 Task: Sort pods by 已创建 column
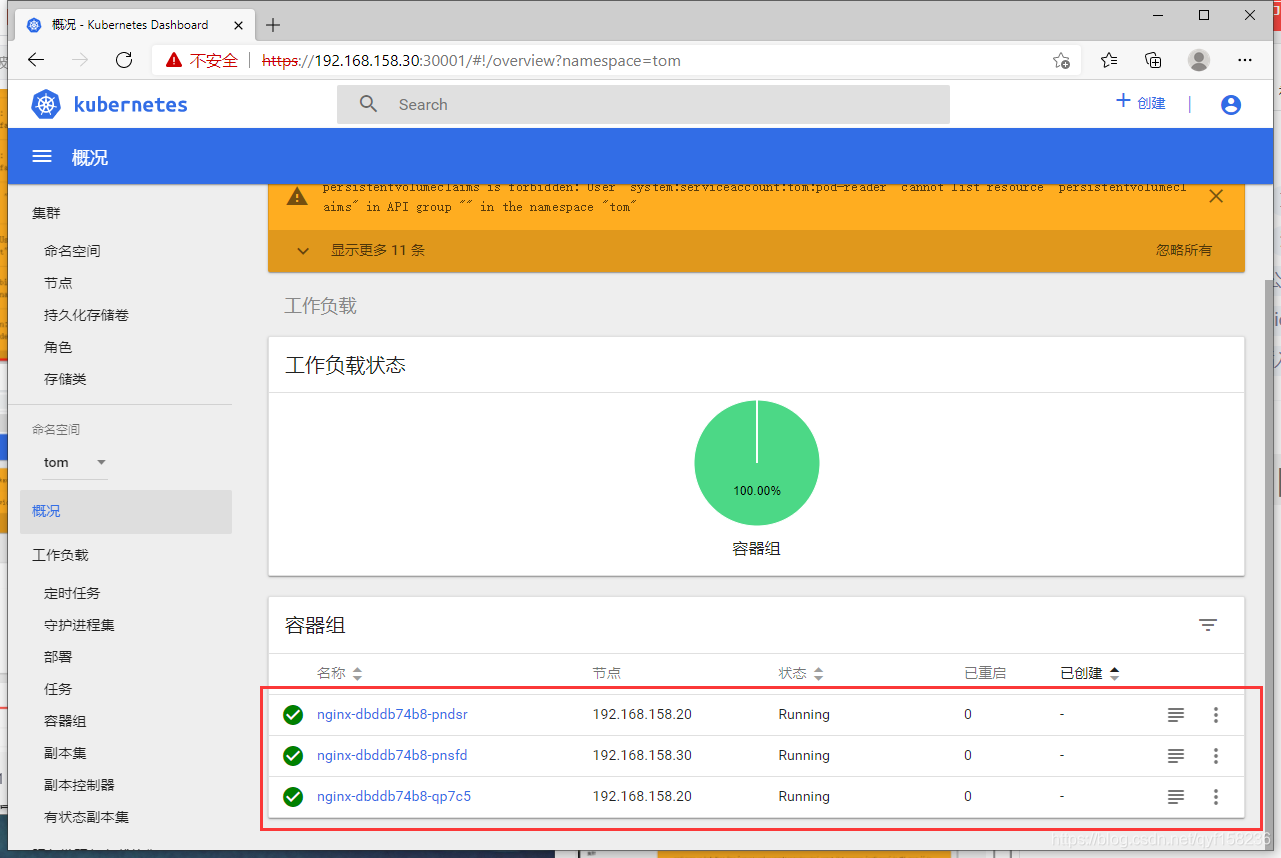coord(1090,673)
